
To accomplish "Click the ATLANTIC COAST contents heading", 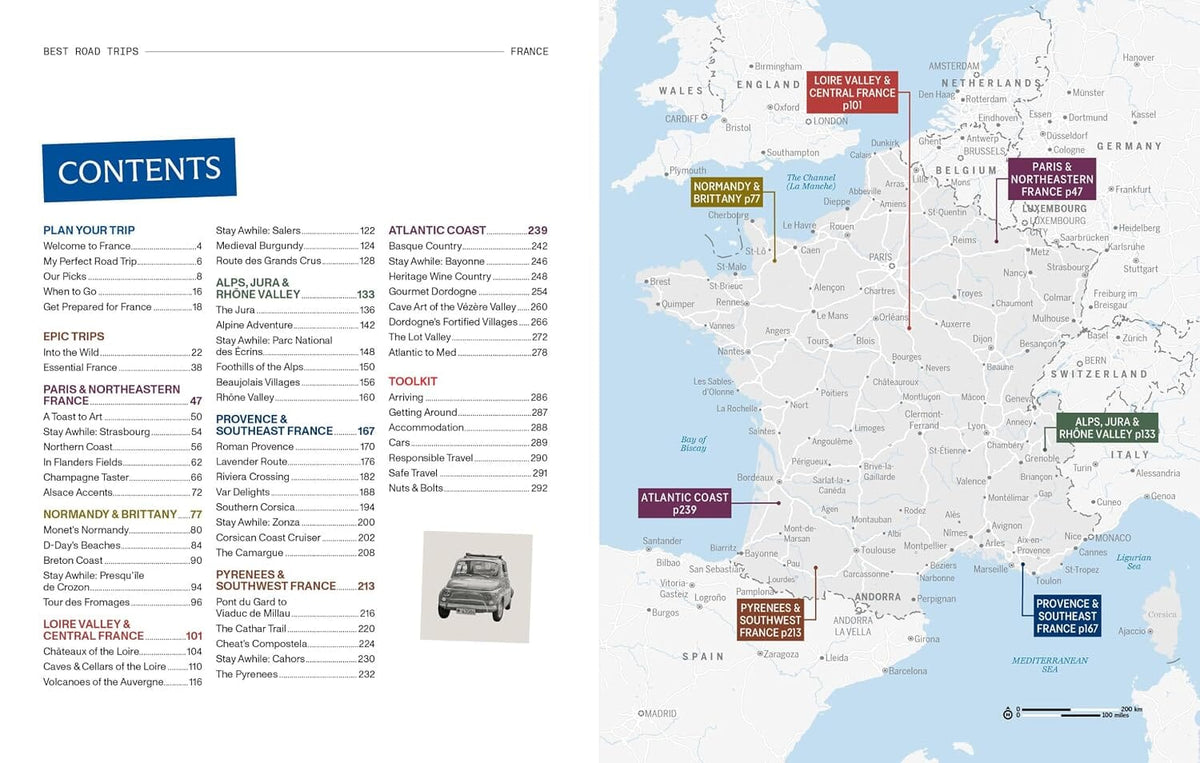I will [468, 230].
